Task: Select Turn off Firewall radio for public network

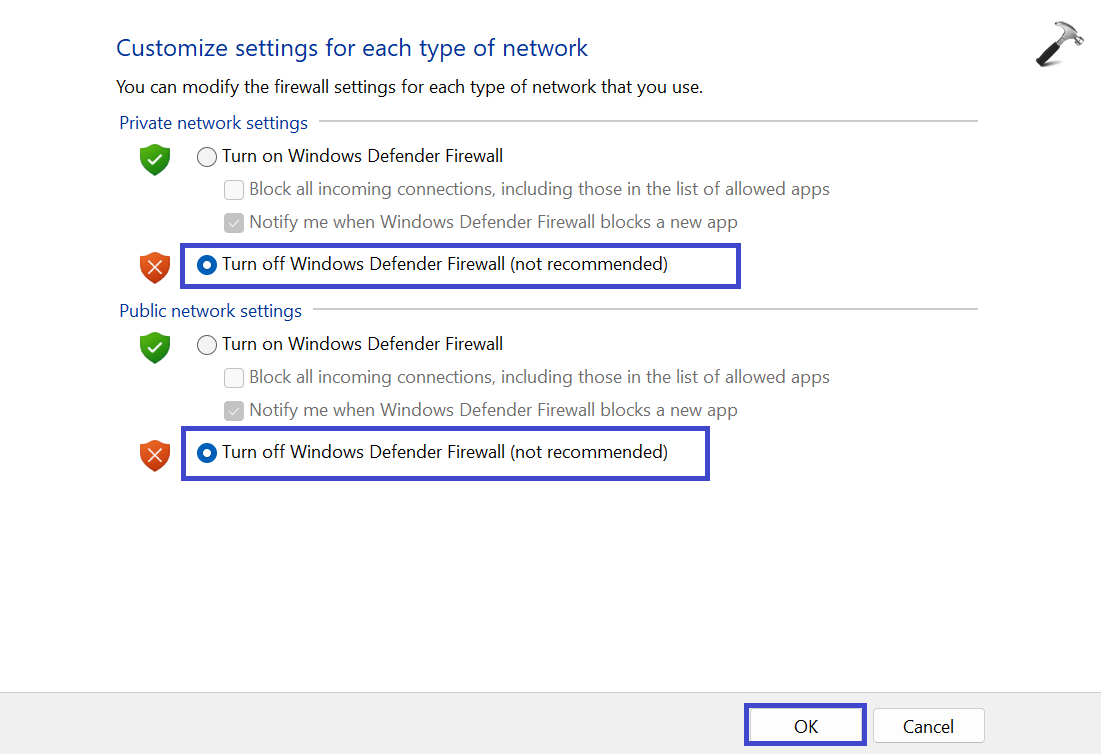Action: pos(207,453)
